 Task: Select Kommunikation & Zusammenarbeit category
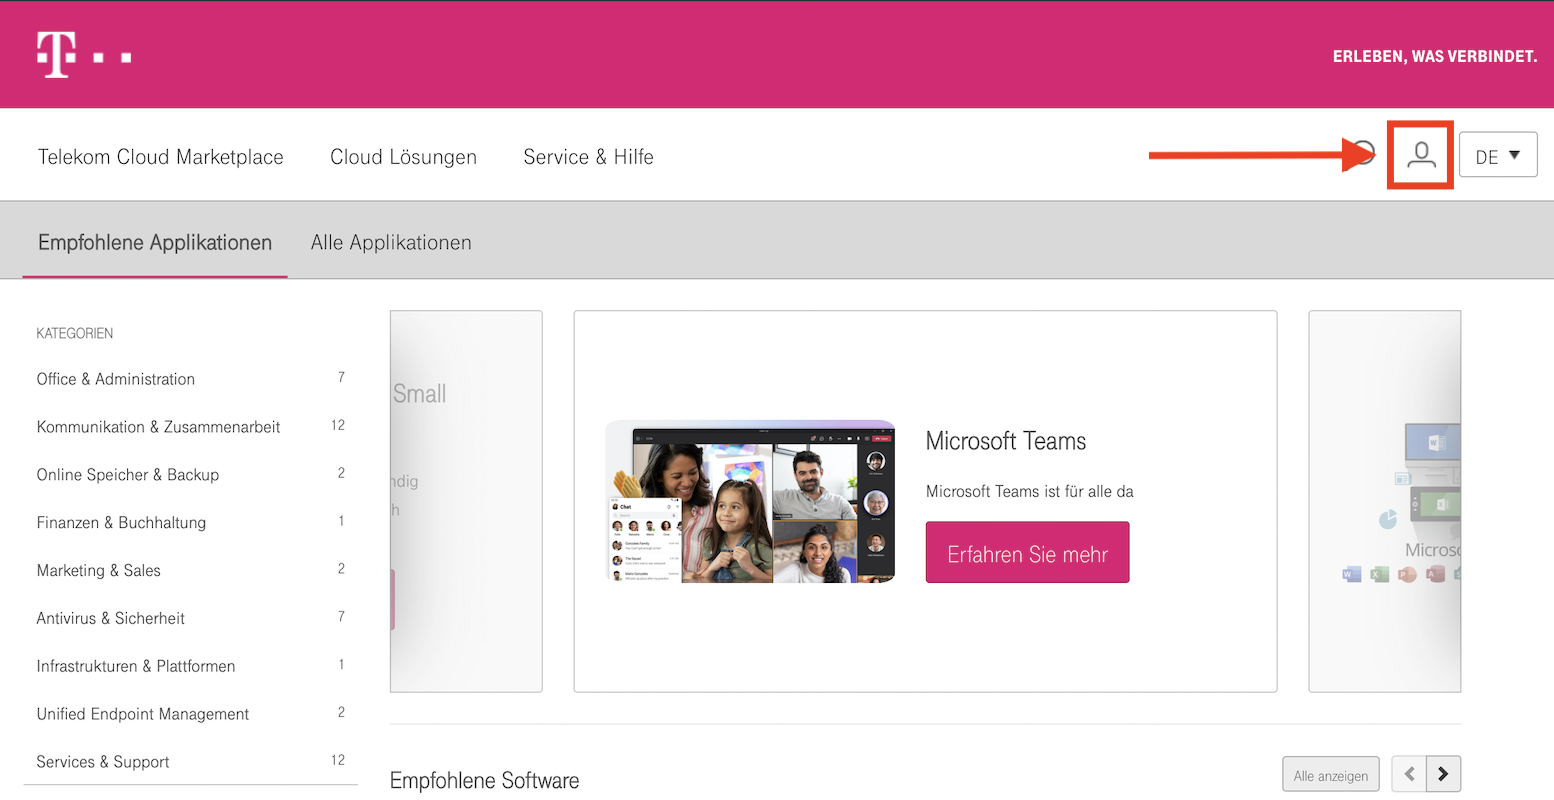point(158,427)
